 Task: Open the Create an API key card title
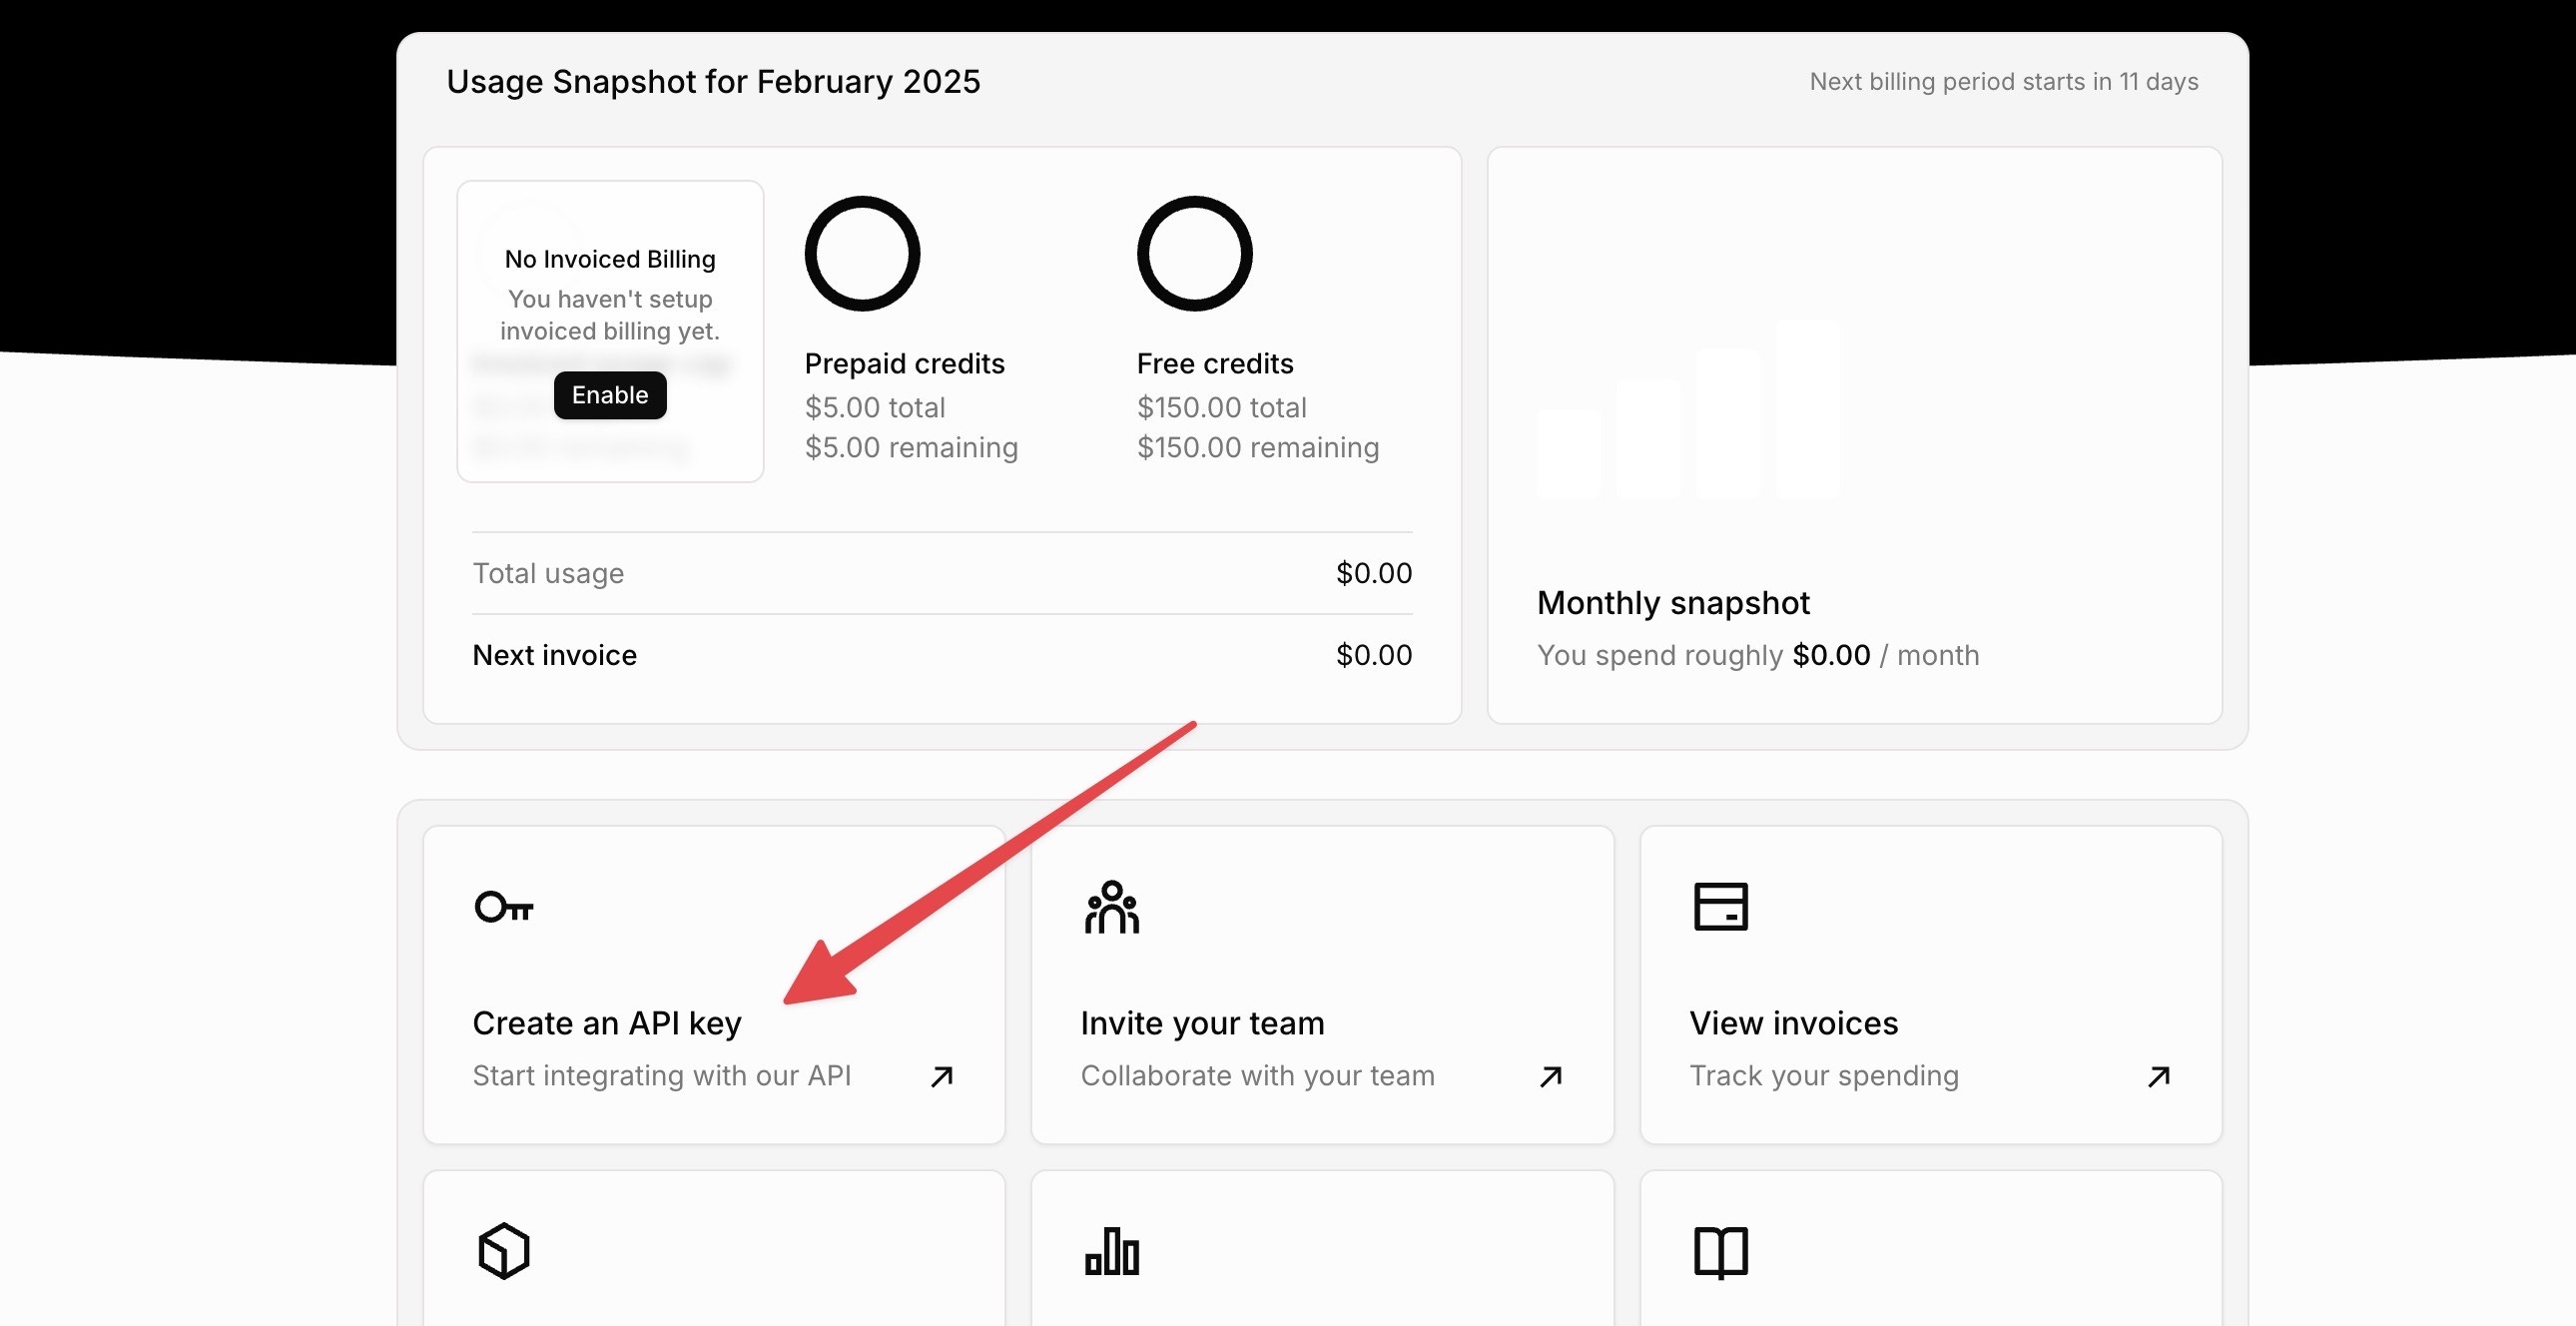(x=607, y=1023)
